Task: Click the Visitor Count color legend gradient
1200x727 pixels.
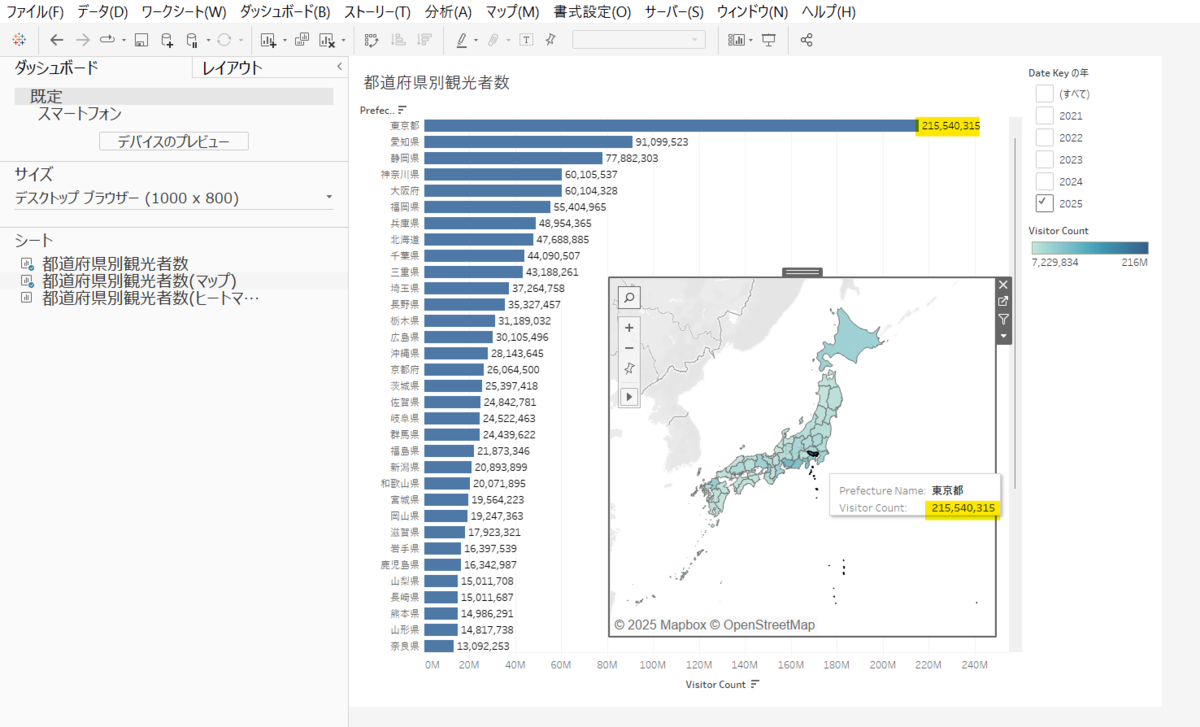Action: [1088, 248]
